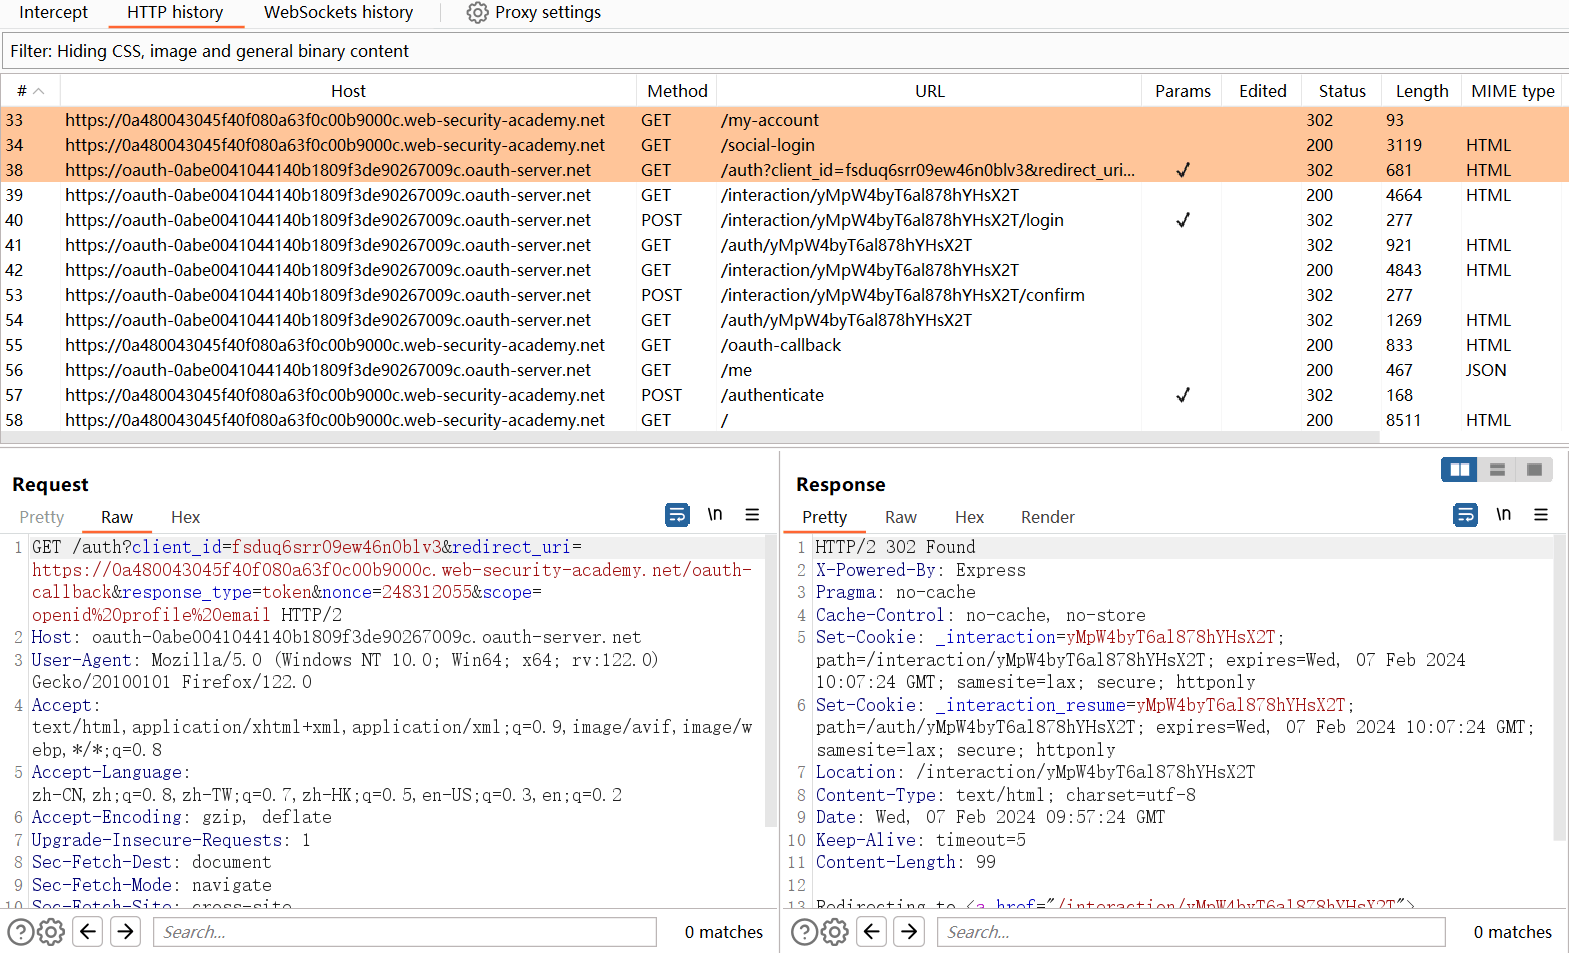Select the tabbed single-pane layout icon

point(1534,470)
